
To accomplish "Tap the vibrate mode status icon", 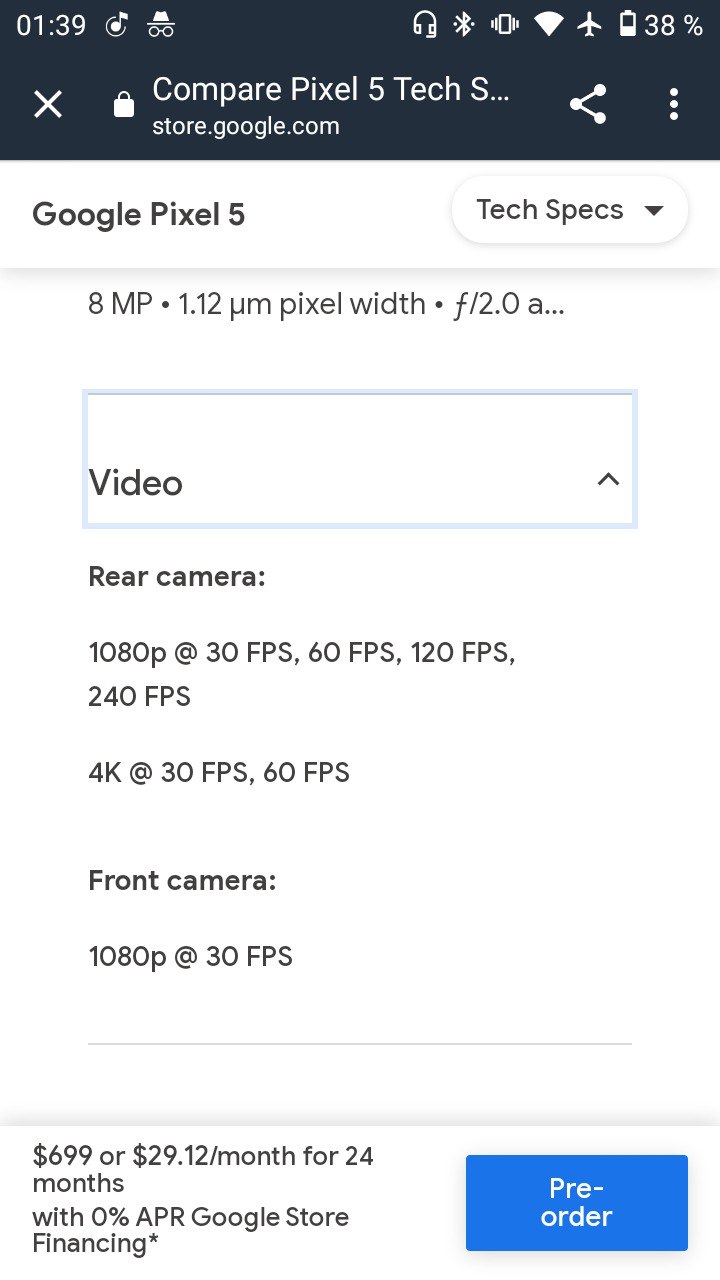I will pos(504,25).
